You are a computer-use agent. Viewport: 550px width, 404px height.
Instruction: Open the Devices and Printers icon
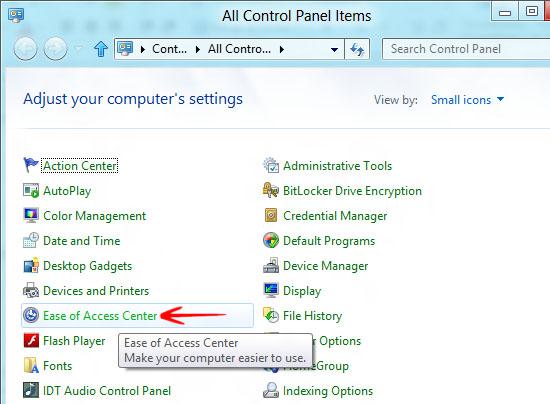click(x=31, y=290)
